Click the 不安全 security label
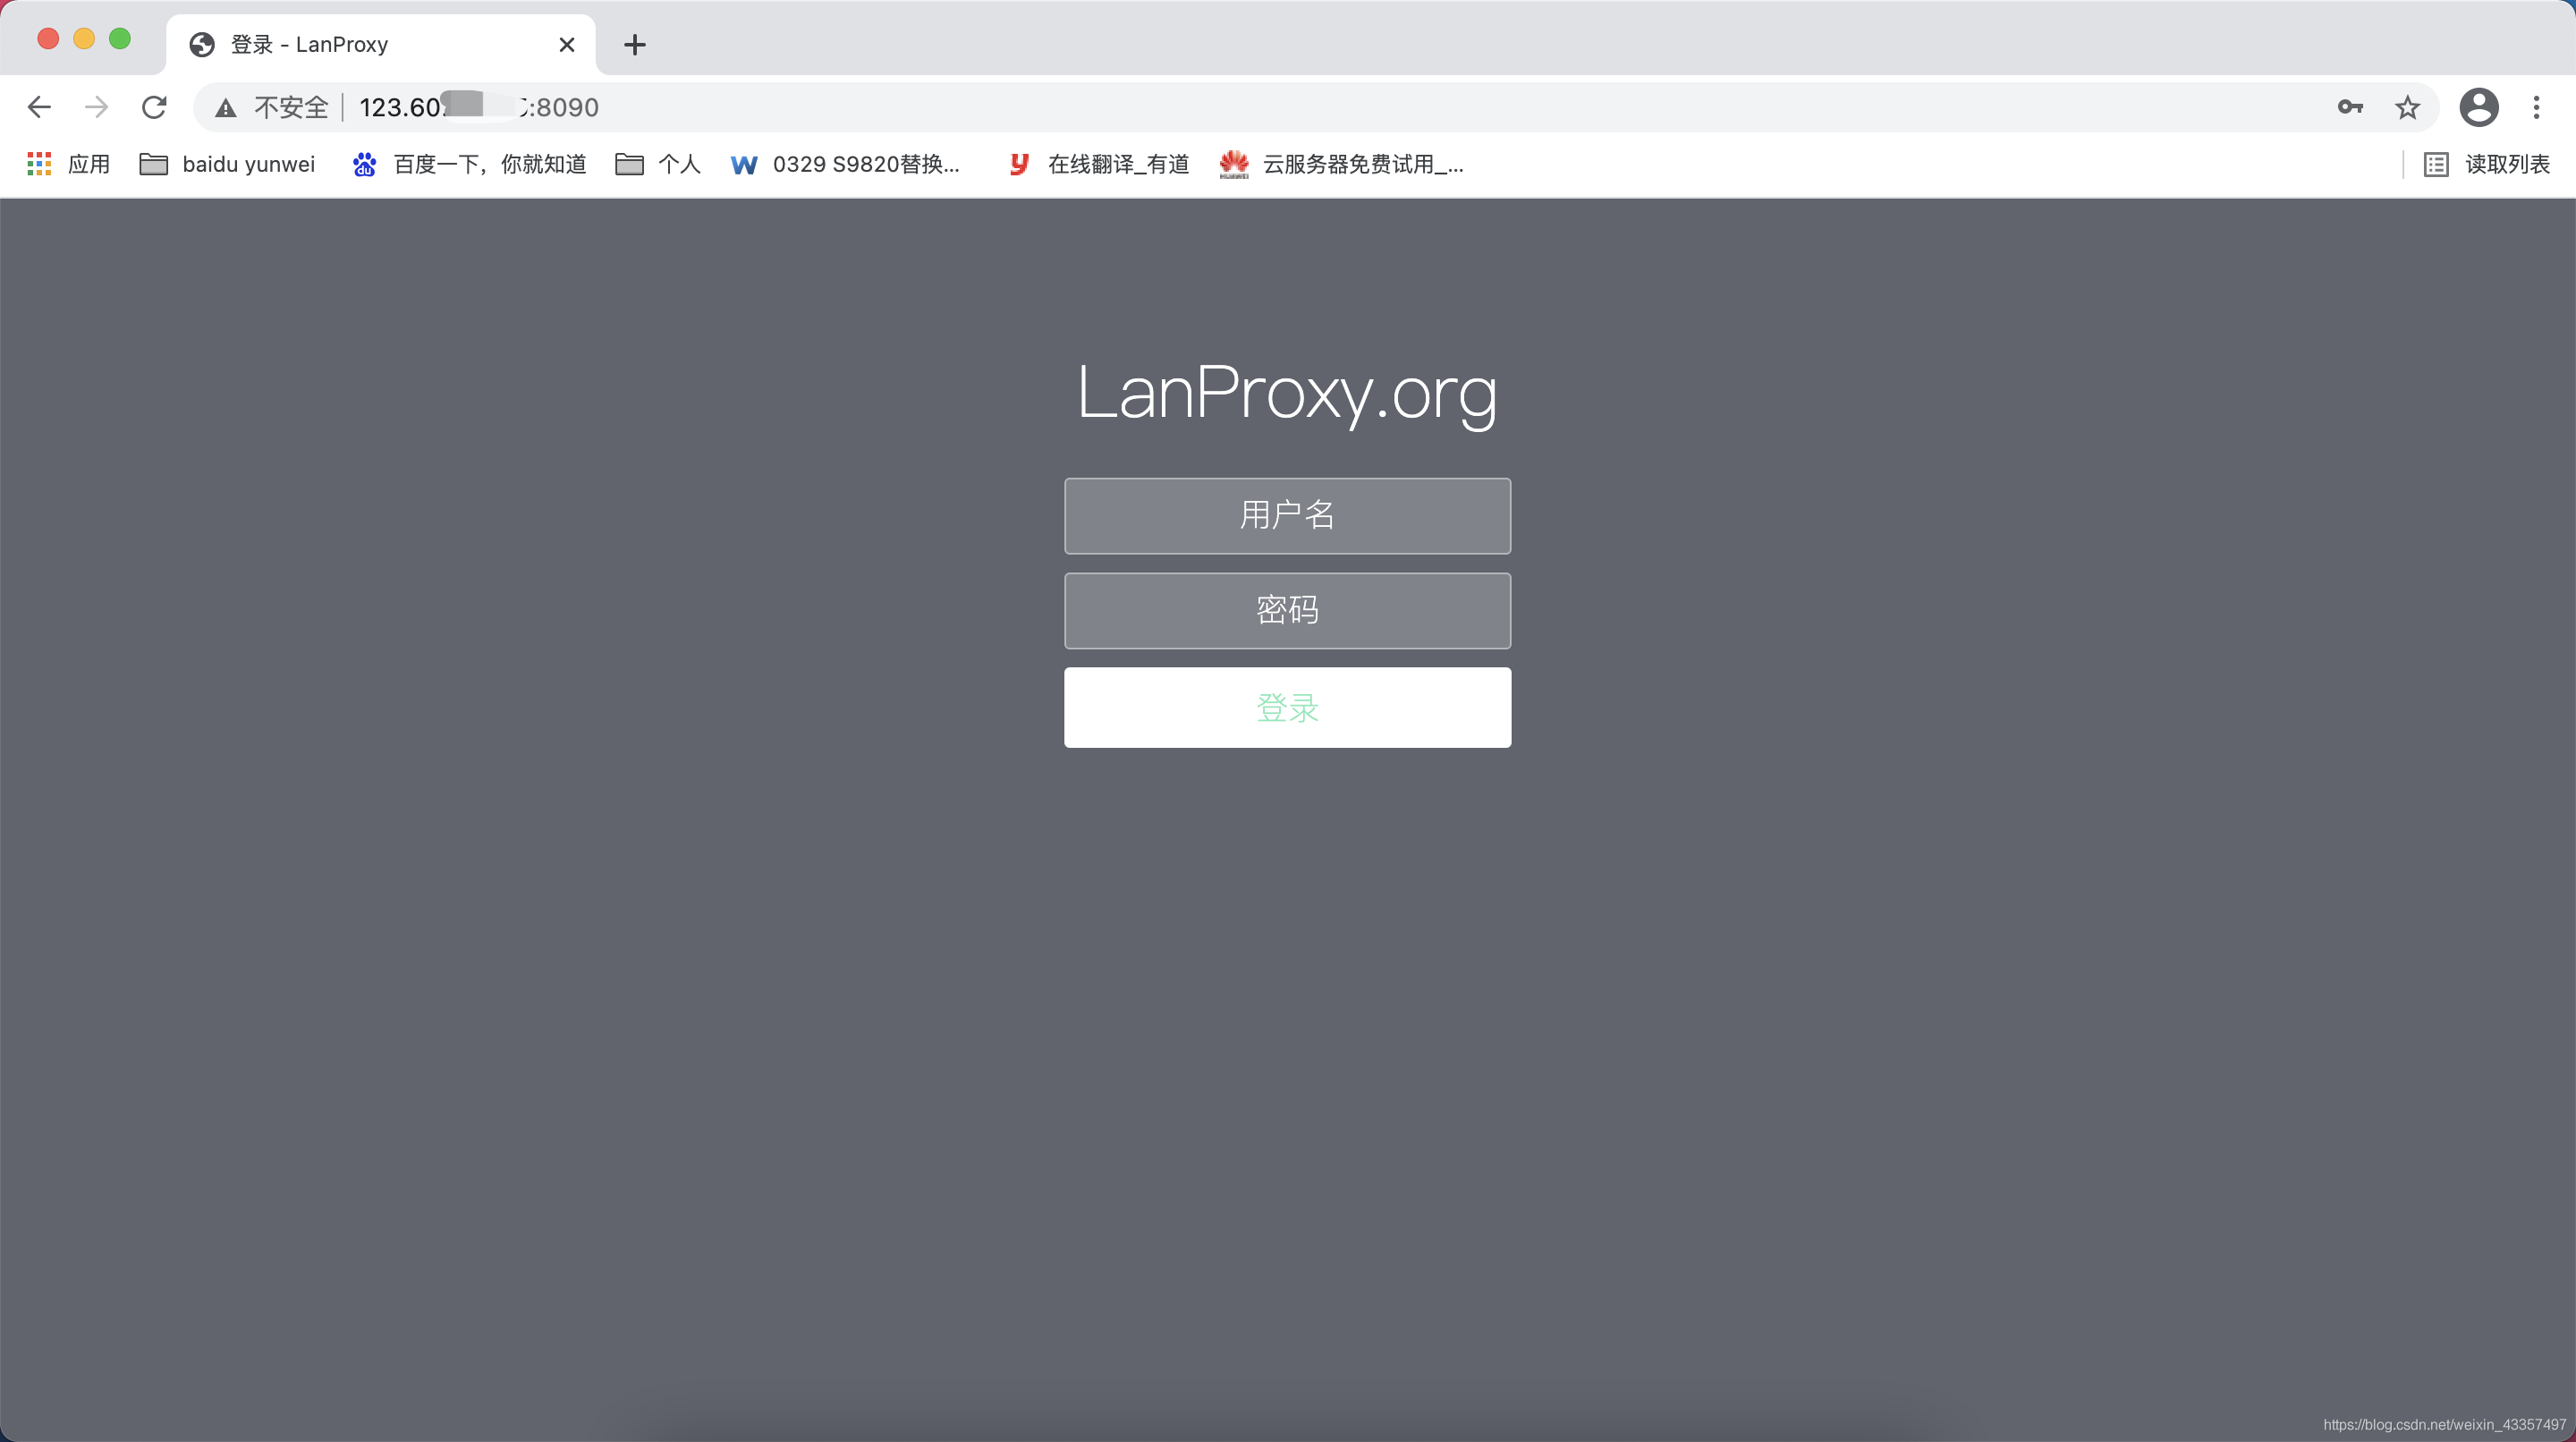2576x1442 pixels. tap(291, 107)
